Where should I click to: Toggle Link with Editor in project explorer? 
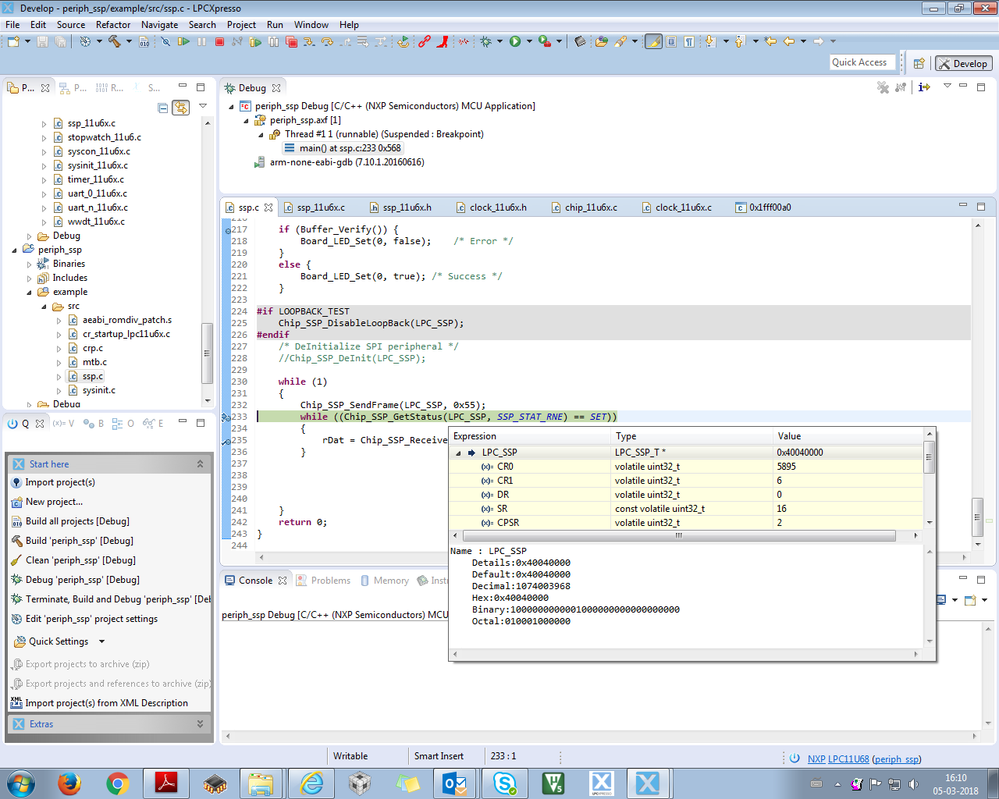tap(181, 107)
